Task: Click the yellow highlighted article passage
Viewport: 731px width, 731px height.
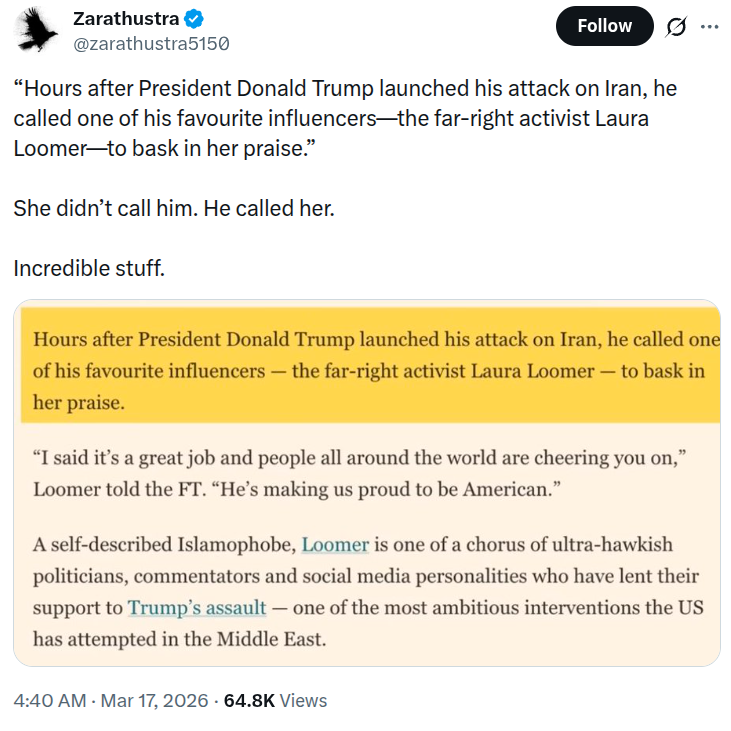Action: point(368,372)
